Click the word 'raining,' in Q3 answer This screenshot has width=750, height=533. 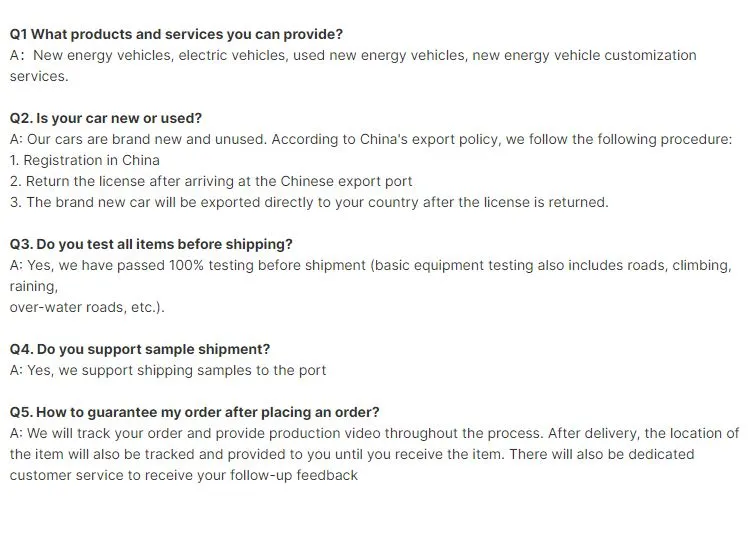[x=34, y=286]
